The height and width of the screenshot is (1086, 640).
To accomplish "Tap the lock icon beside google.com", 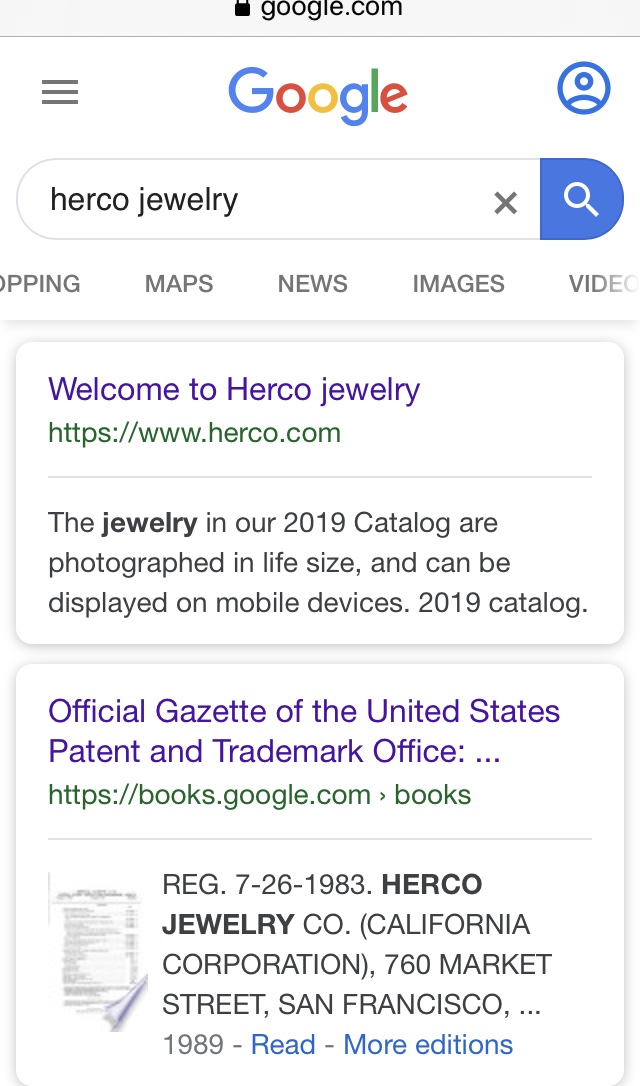I will coord(242,9).
